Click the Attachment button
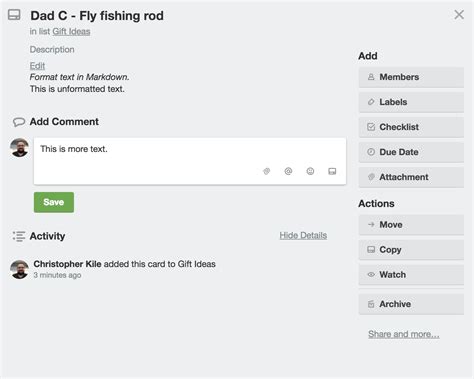 (x=411, y=177)
